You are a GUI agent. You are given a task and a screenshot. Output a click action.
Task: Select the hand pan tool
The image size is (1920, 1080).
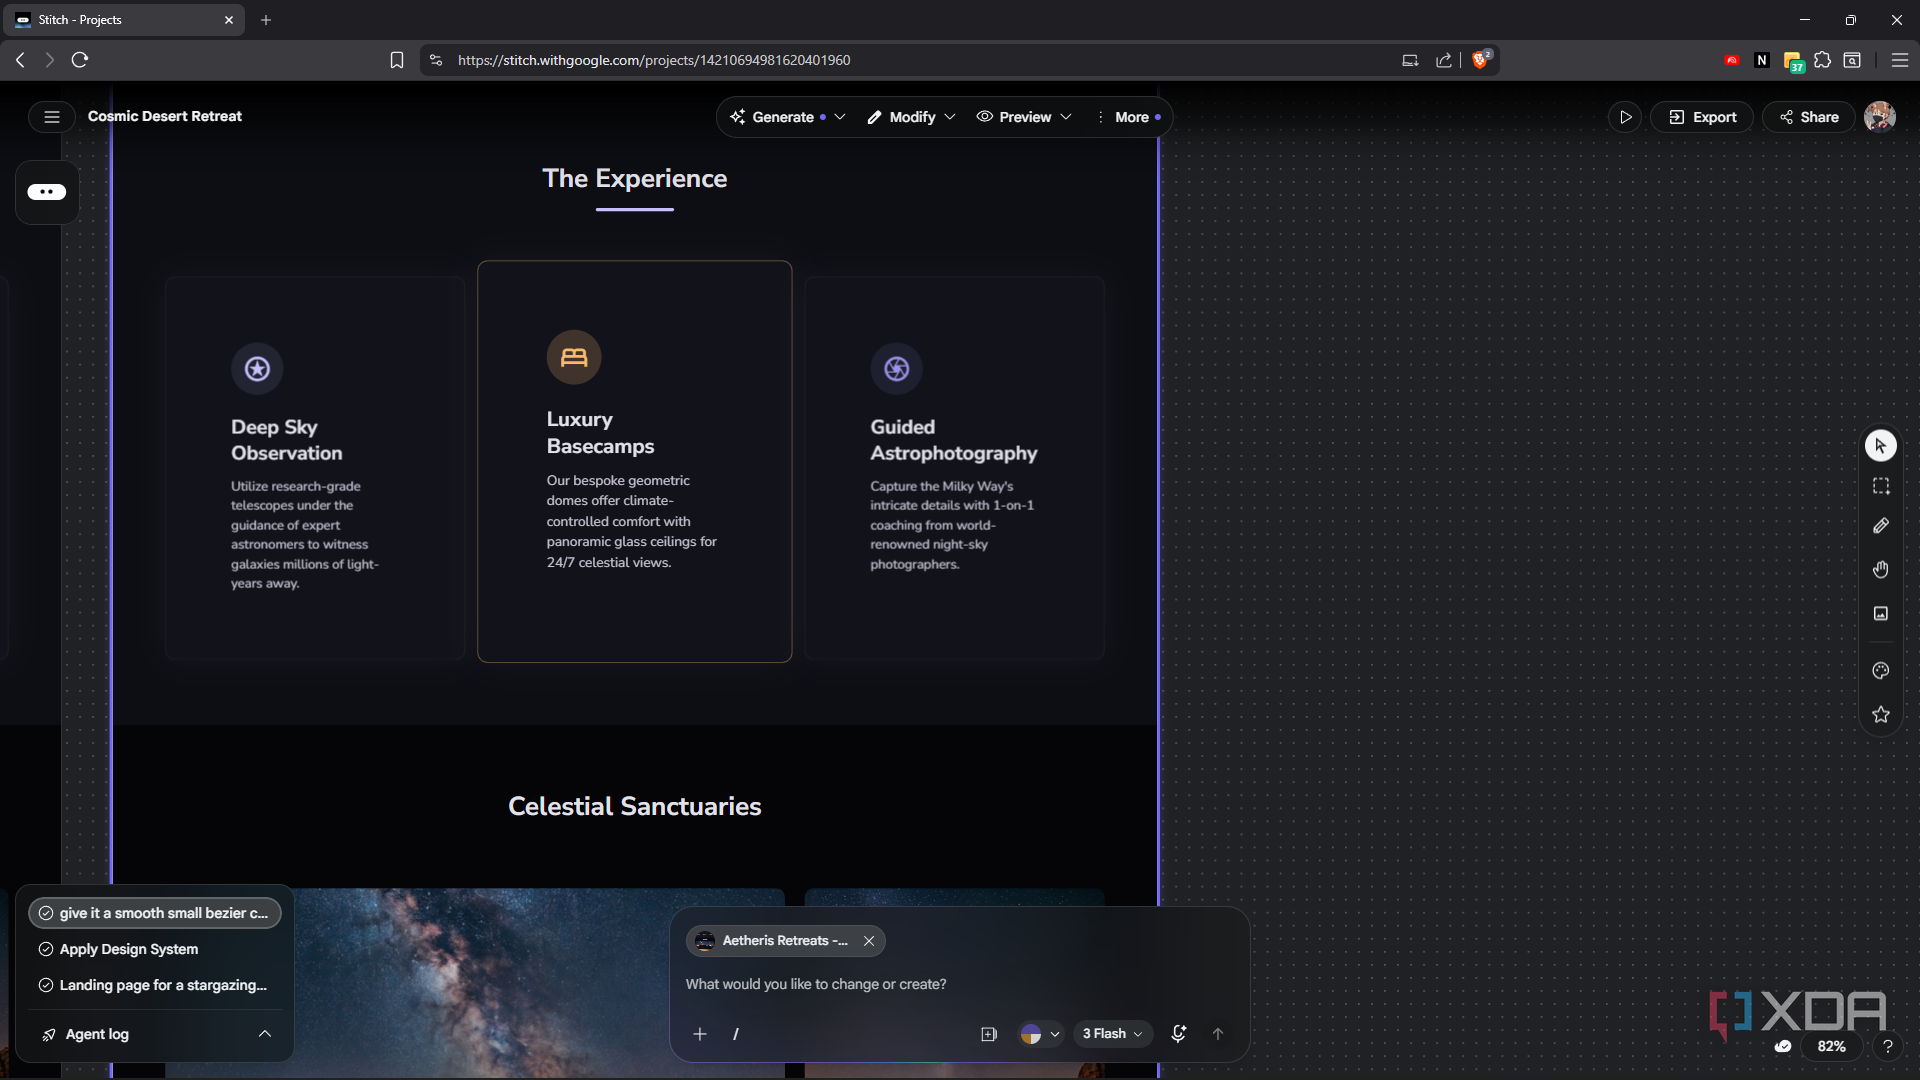(1880, 569)
